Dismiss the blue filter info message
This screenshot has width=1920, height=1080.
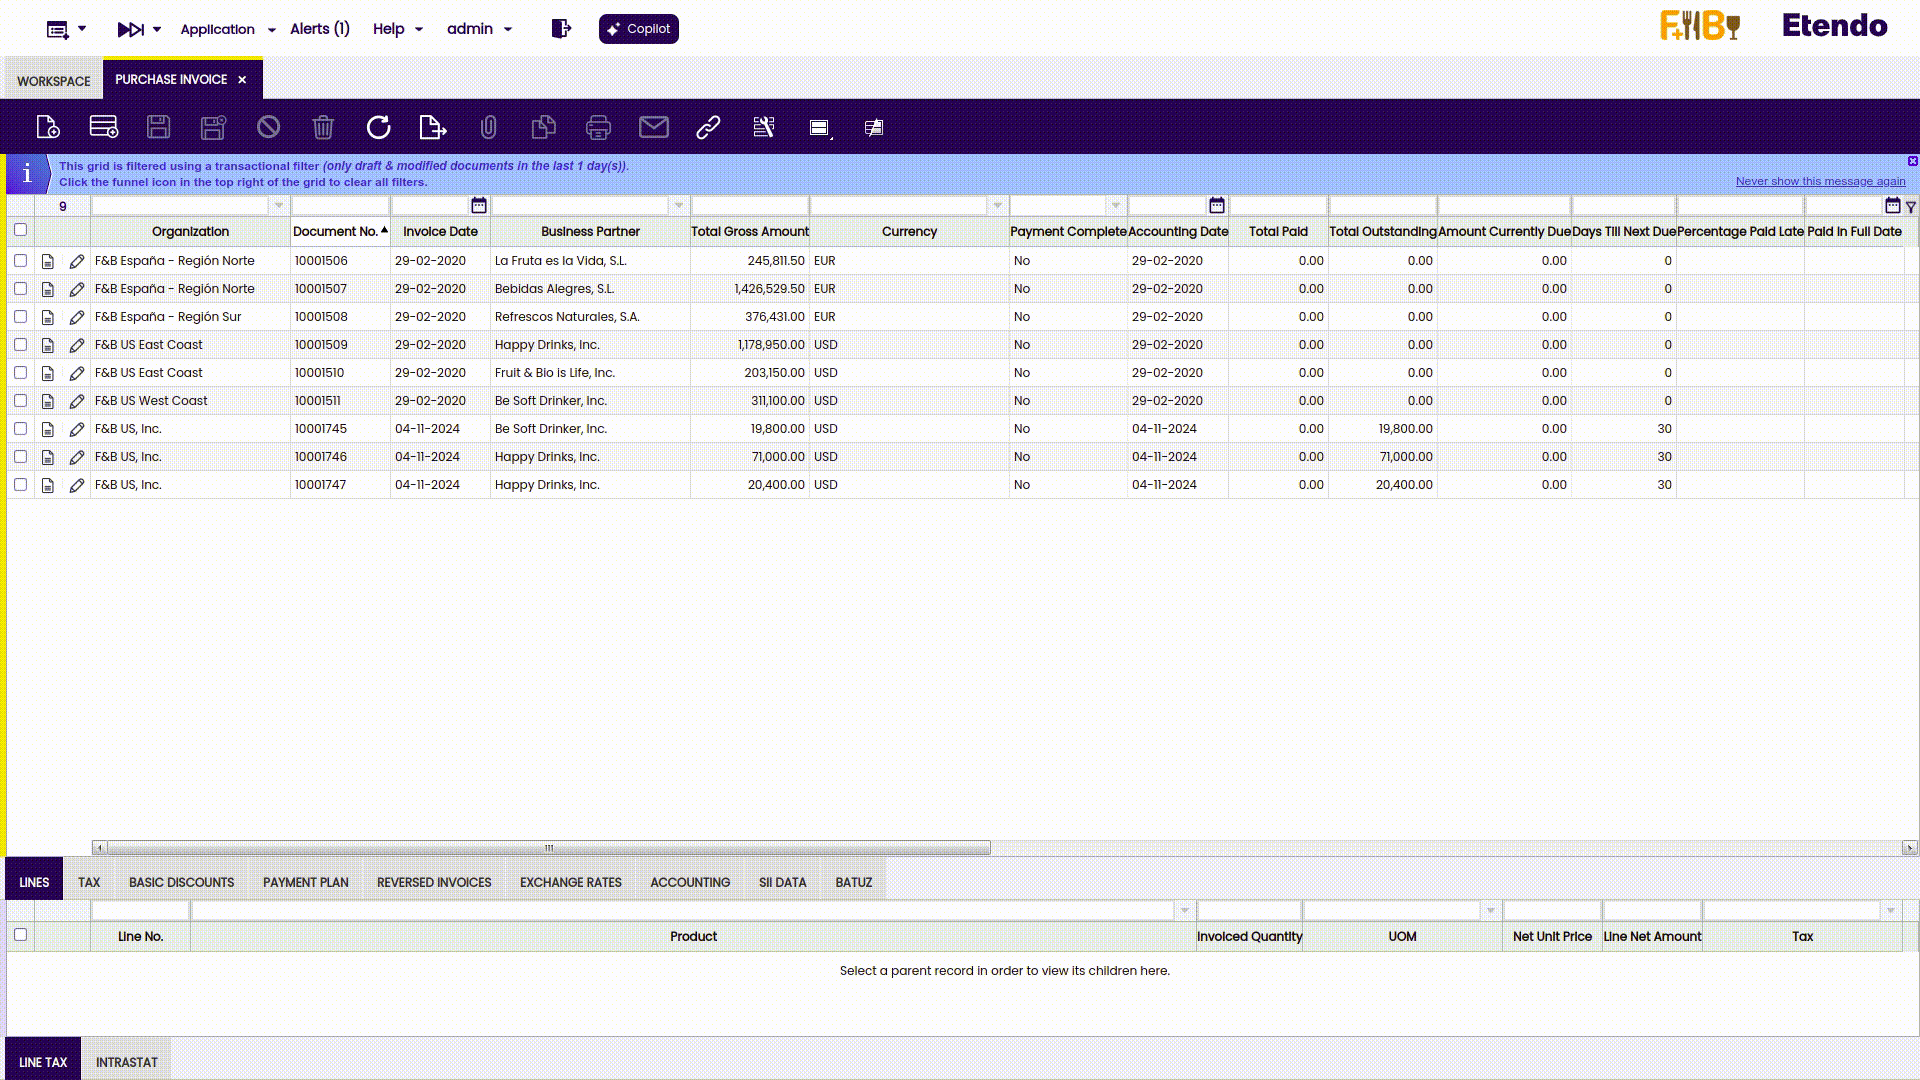(1912, 161)
